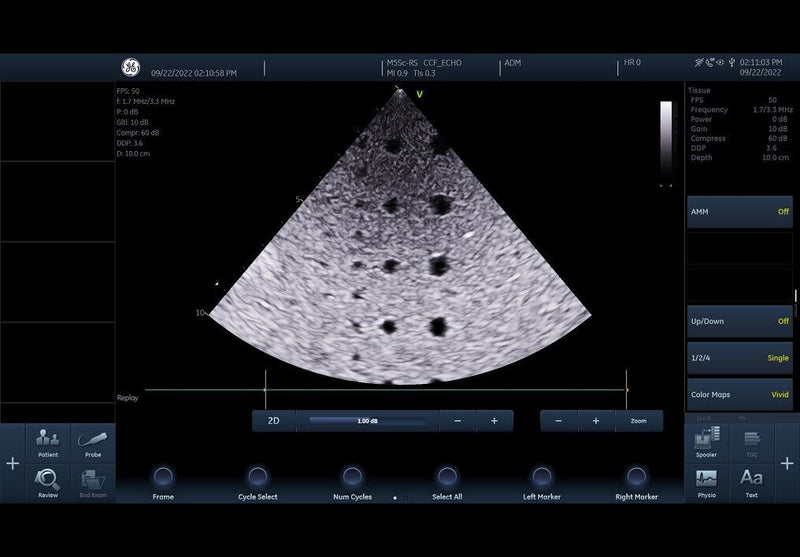
Task: Open the Physio trace icon
Action: pyautogui.click(x=707, y=481)
